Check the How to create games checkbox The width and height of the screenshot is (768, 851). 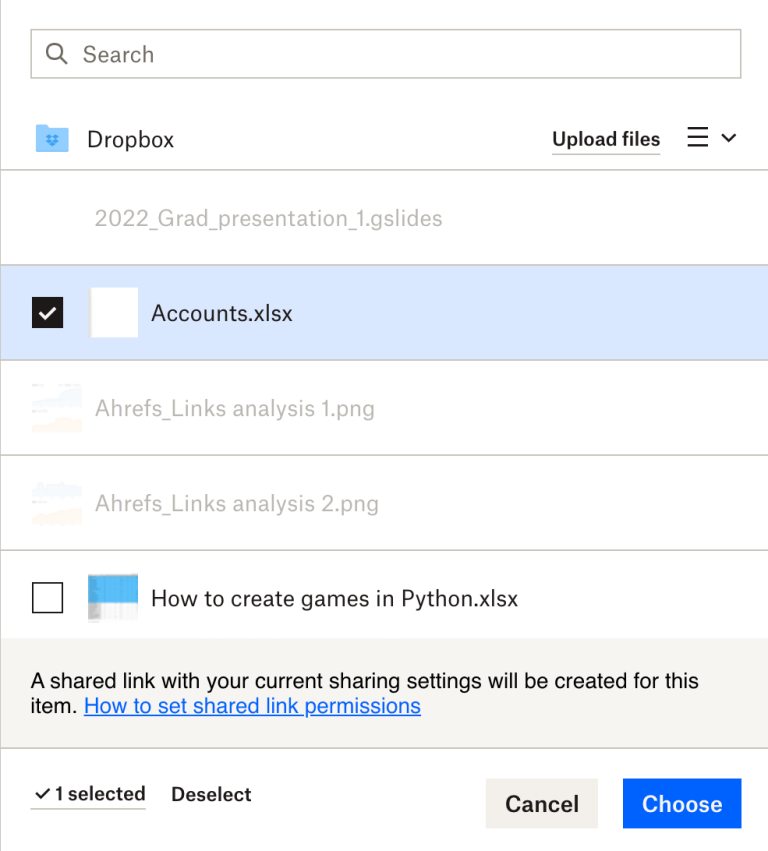(48, 599)
